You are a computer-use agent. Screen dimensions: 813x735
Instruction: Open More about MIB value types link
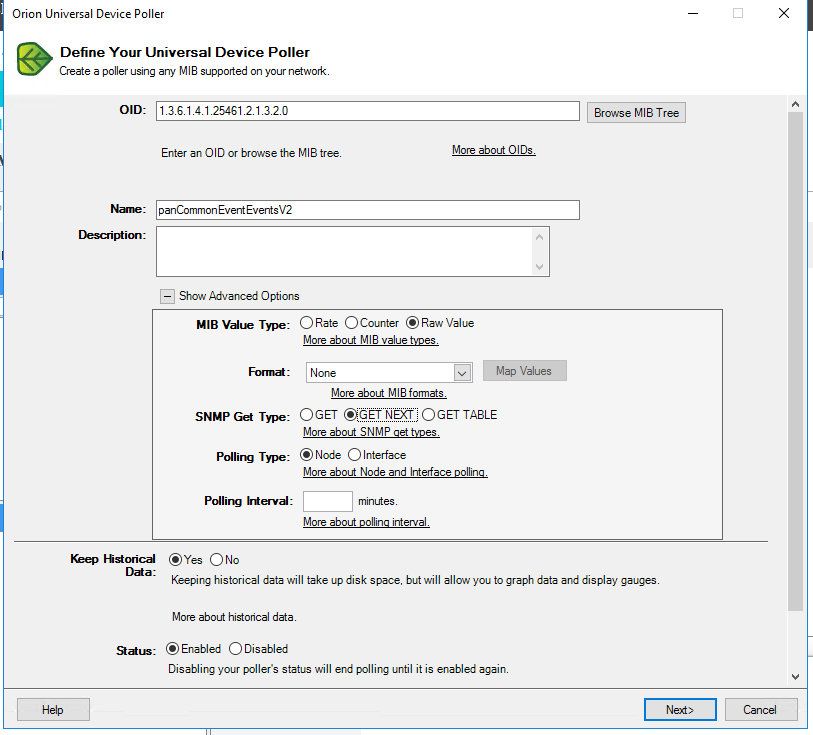pyautogui.click(x=371, y=340)
